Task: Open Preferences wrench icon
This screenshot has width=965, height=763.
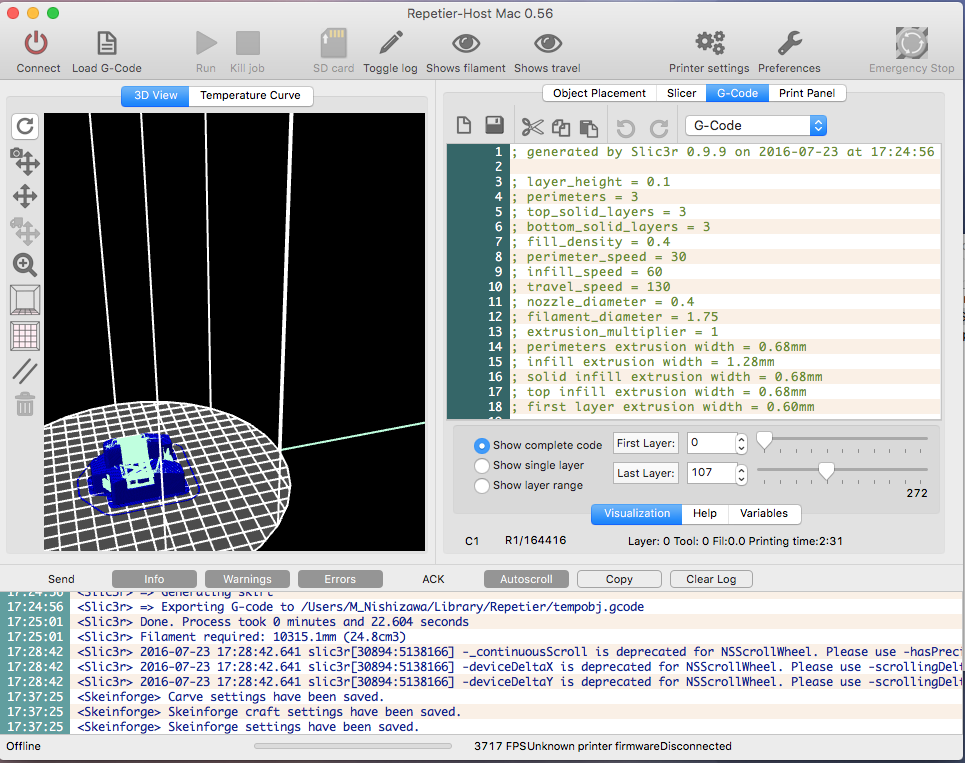Action: [x=789, y=44]
